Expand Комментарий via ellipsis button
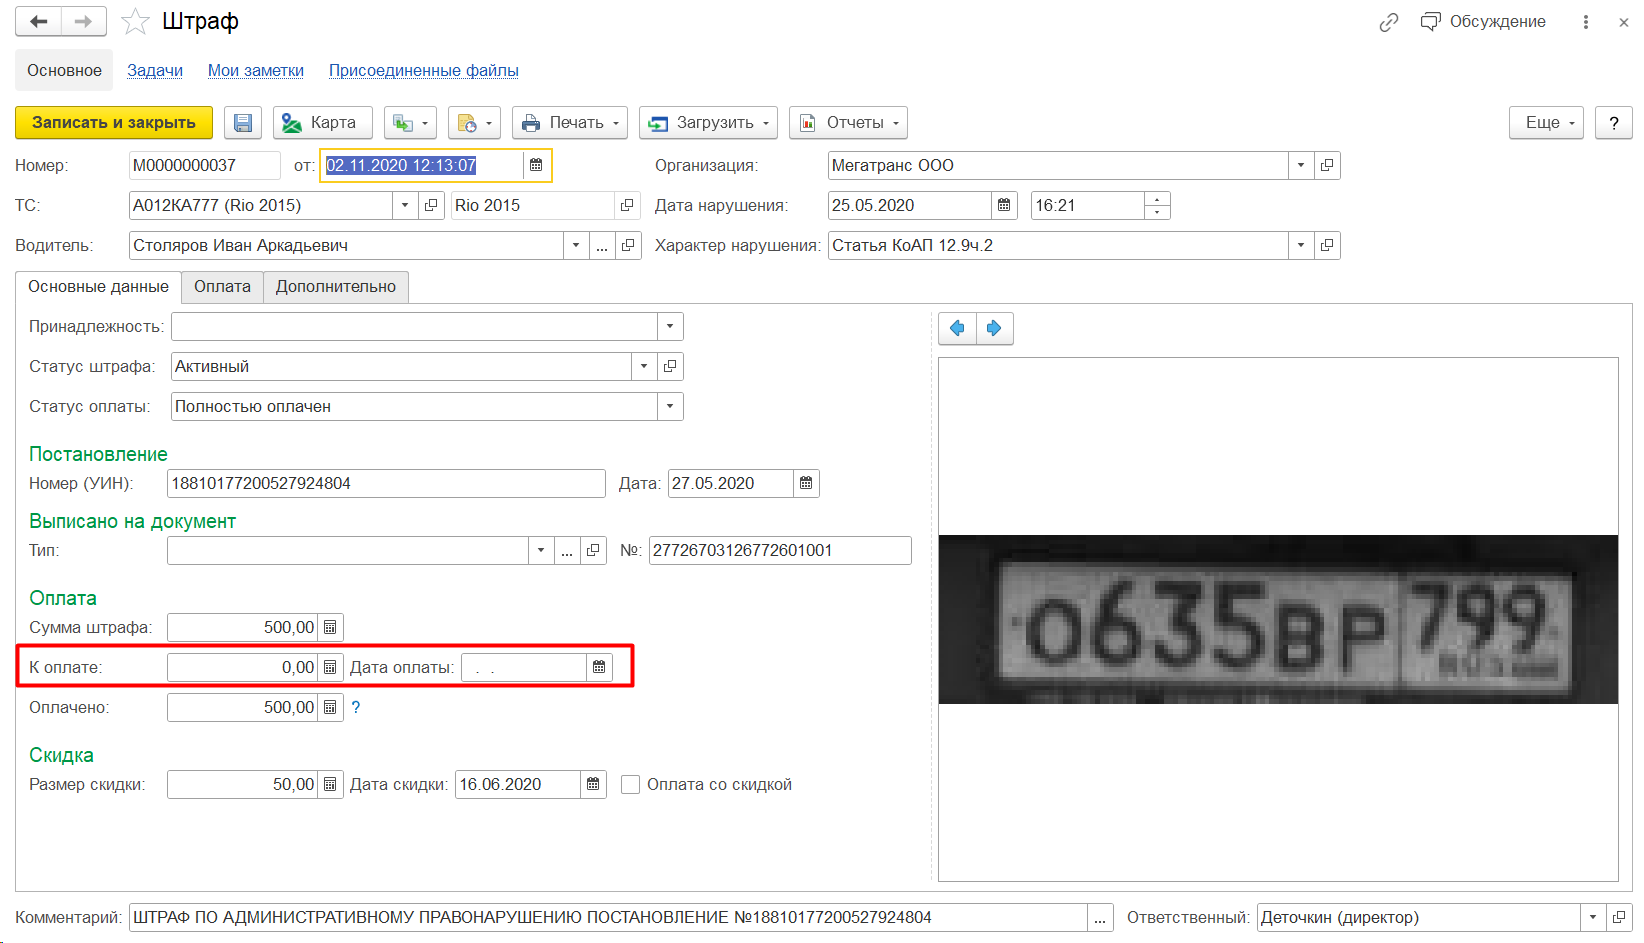The width and height of the screenshot is (1644, 943). [1100, 918]
